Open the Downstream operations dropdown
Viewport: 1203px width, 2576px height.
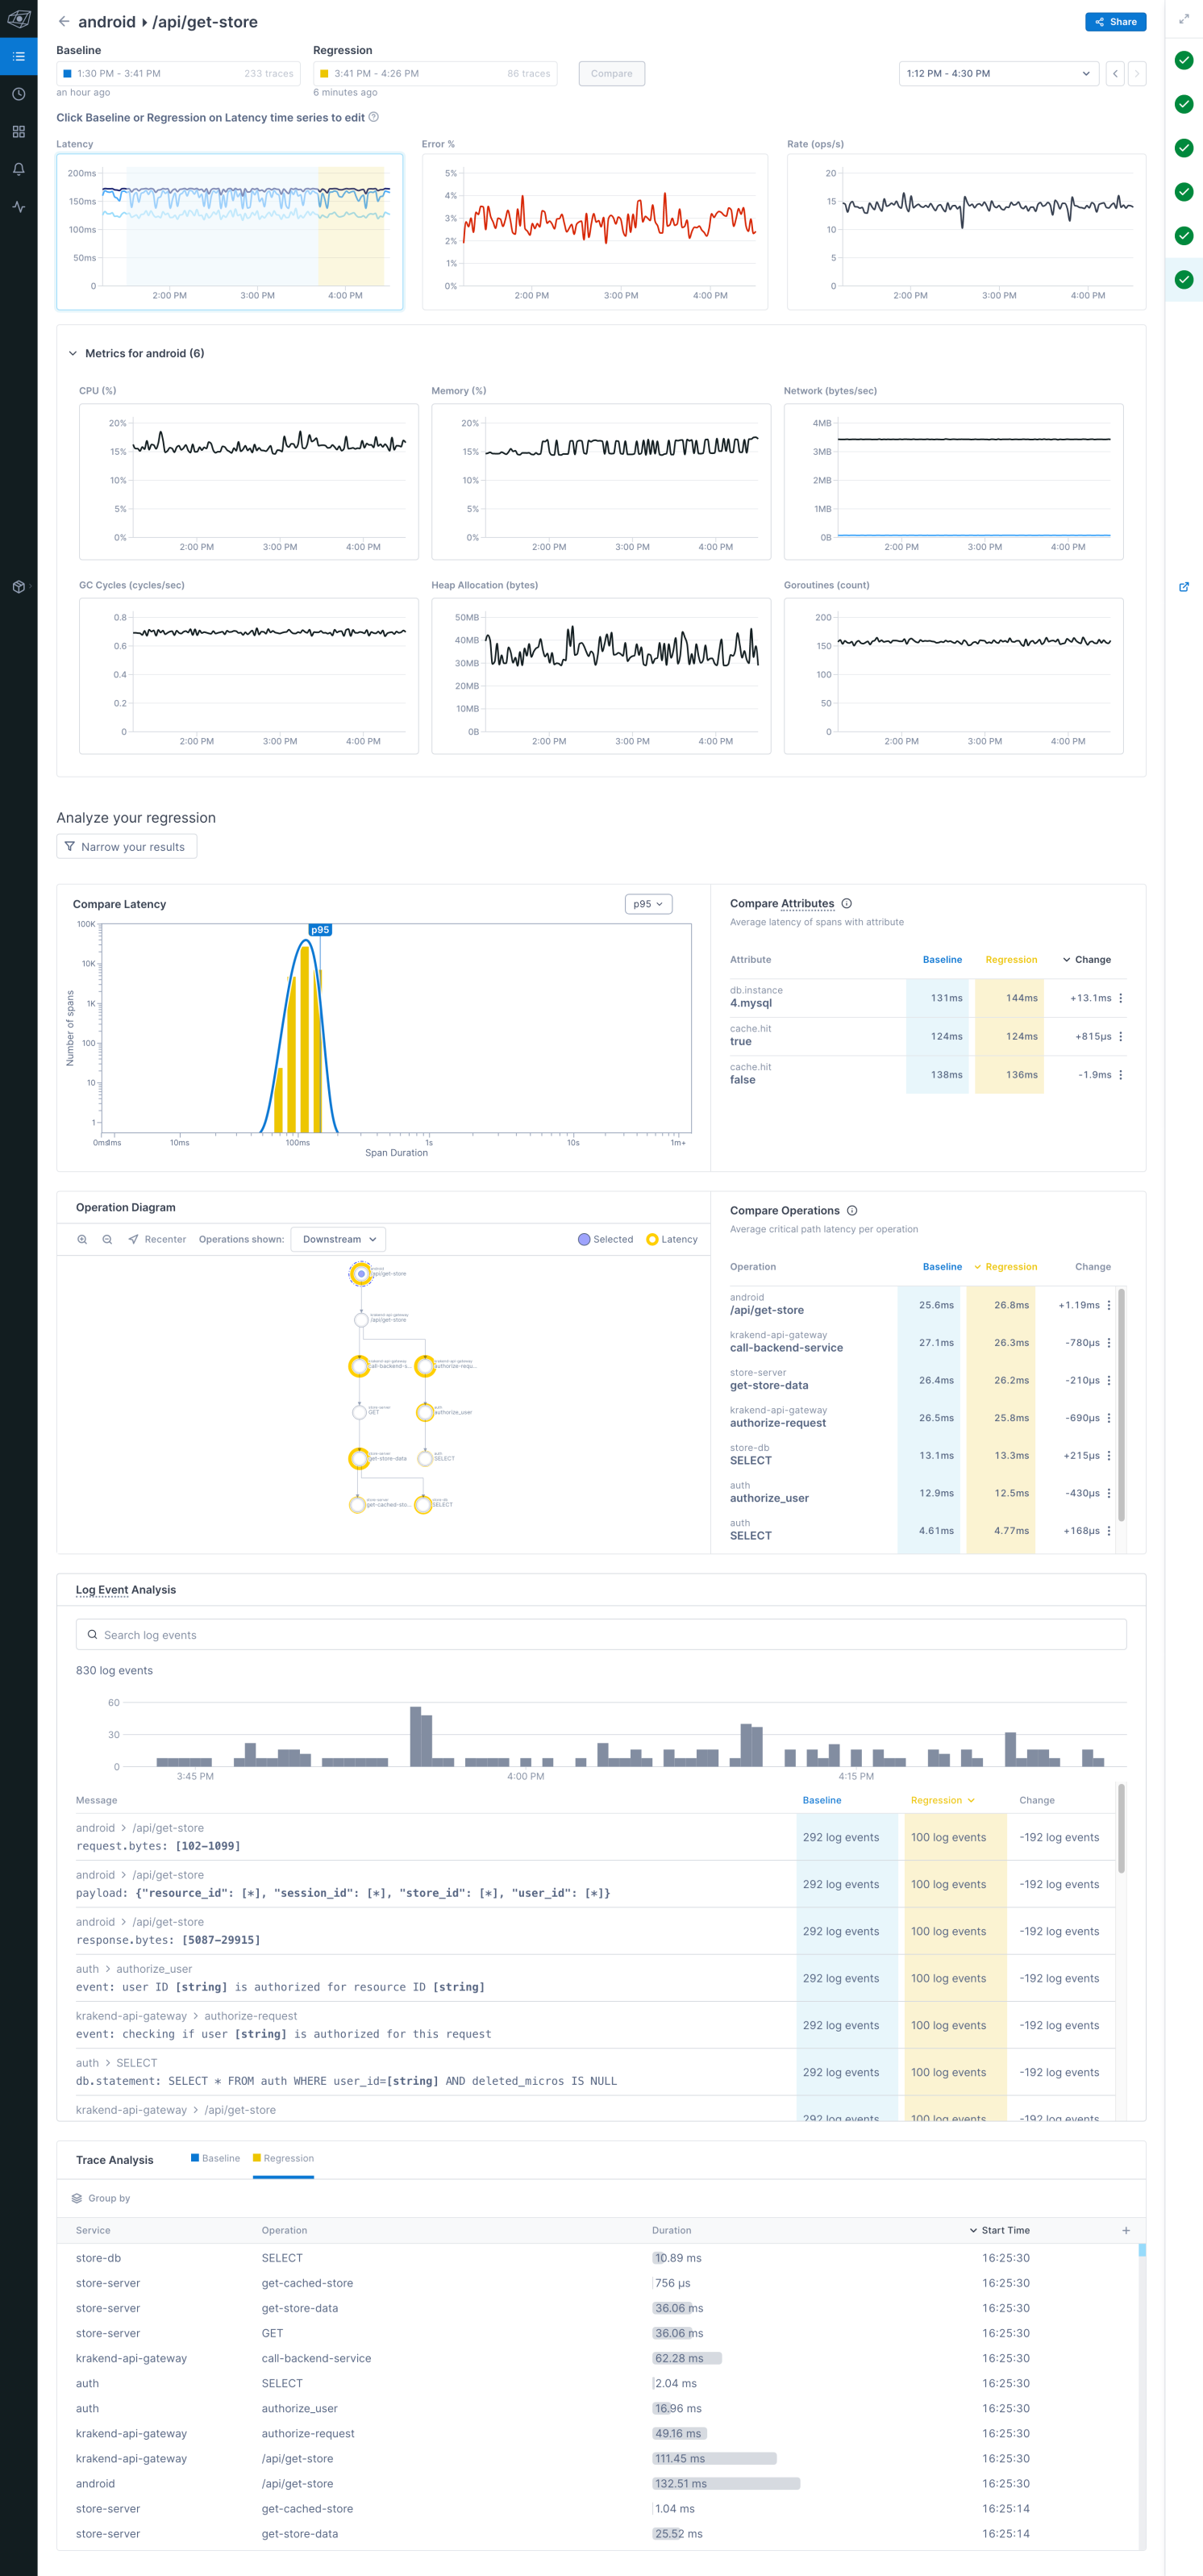tap(338, 1239)
